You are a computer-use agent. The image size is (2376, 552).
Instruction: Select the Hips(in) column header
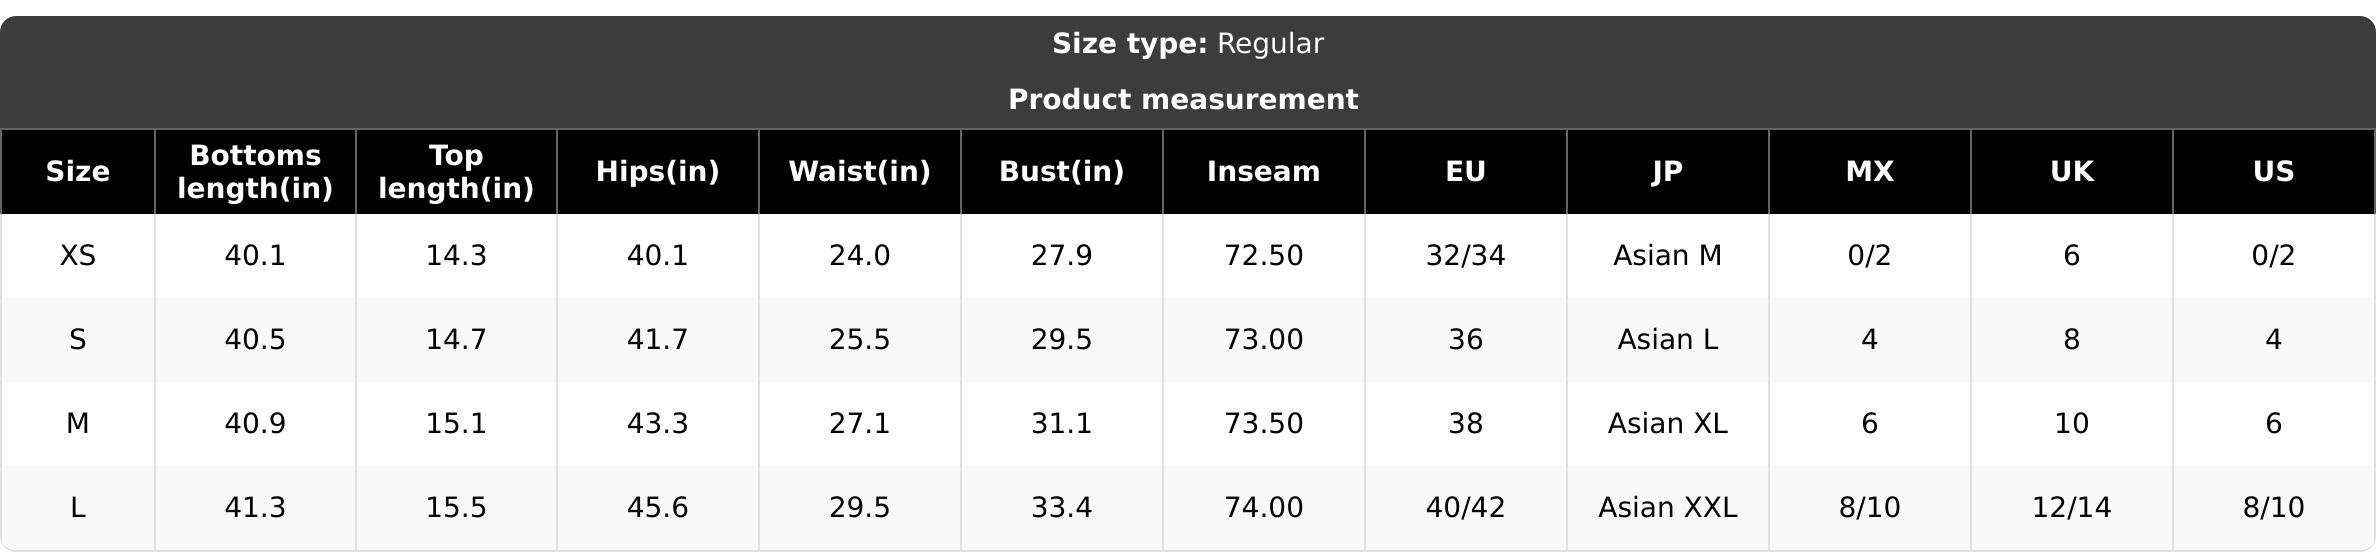(658, 172)
